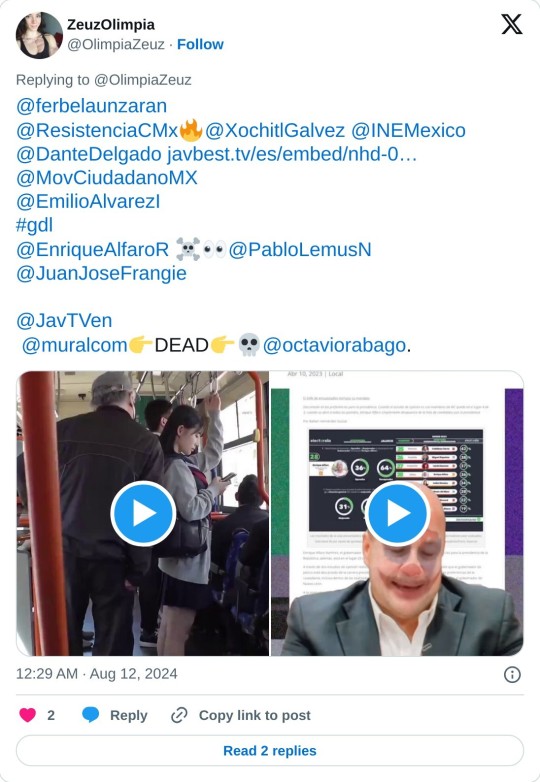Image resolution: width=540 pixels, height=782 pixels.
Task: Like the post with heart icon
Action: click(x=27, y=715)
